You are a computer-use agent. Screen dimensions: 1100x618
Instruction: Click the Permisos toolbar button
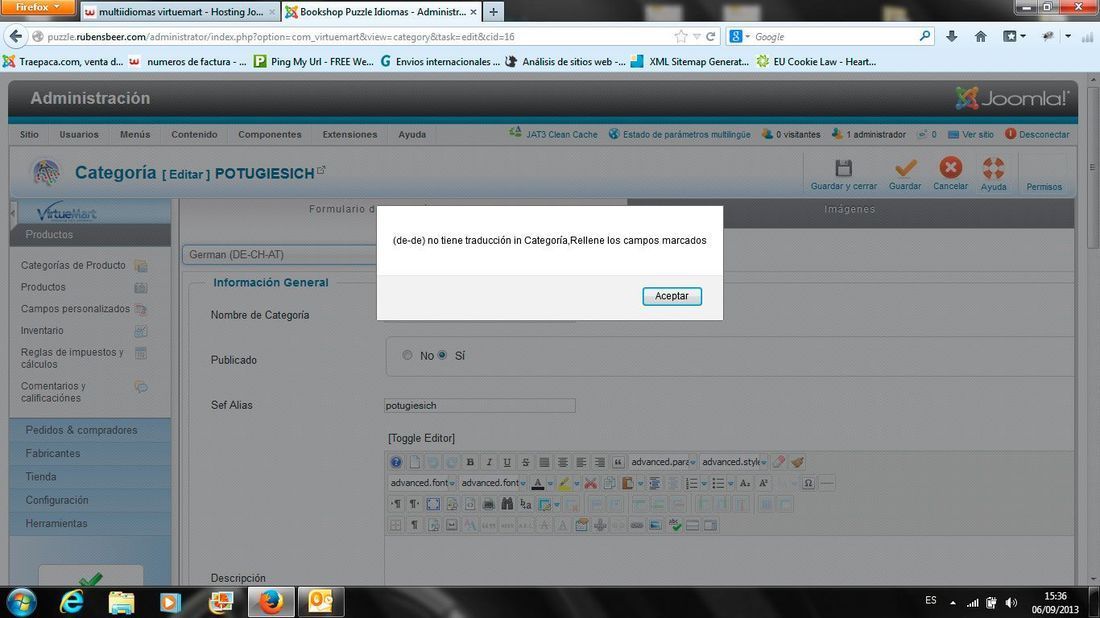tap(1044, 175)
